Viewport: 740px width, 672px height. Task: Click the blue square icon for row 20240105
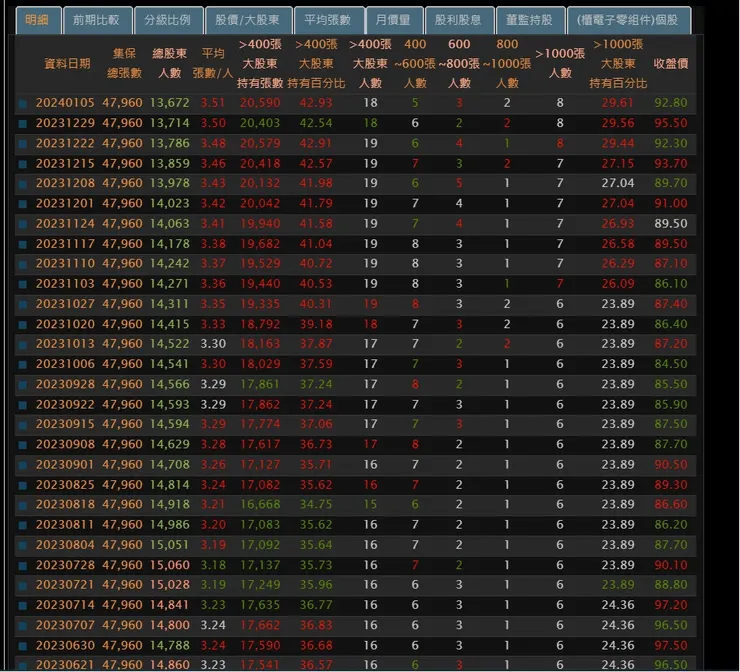point(22,103)
